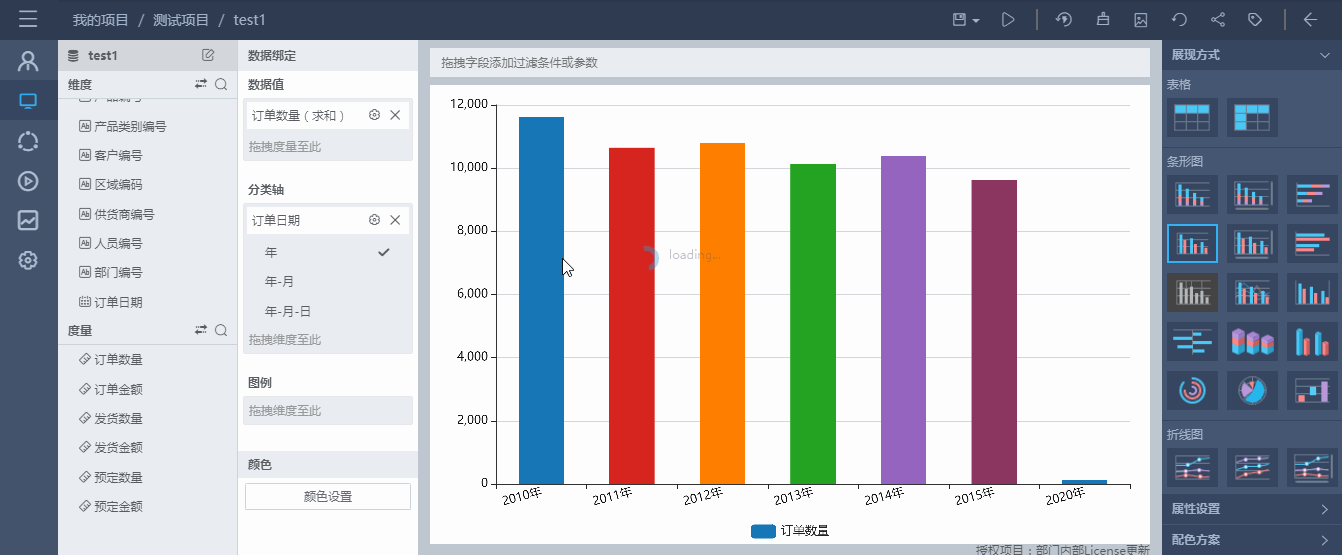
Task: Click the undo arrow icon
Action: click(x=1180, y=19)
